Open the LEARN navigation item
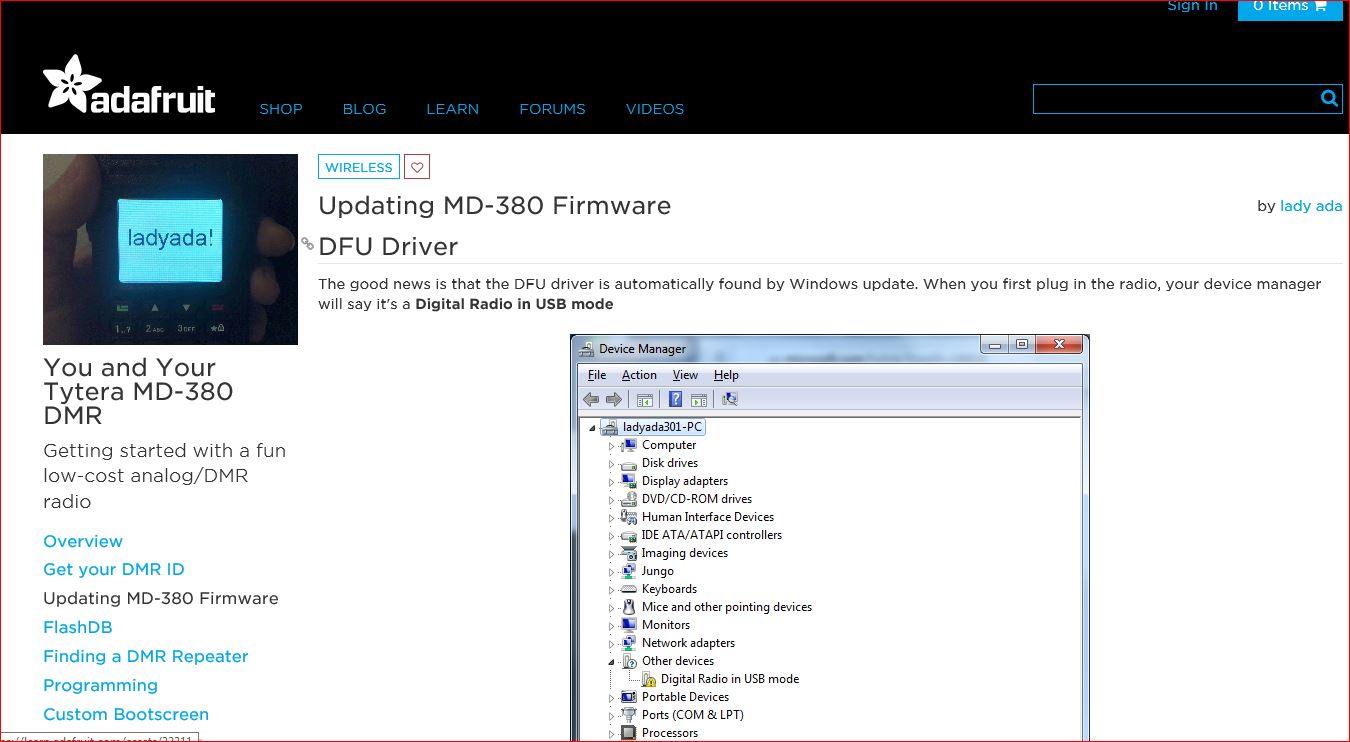1350x742 pixels. tap(452, 109)
